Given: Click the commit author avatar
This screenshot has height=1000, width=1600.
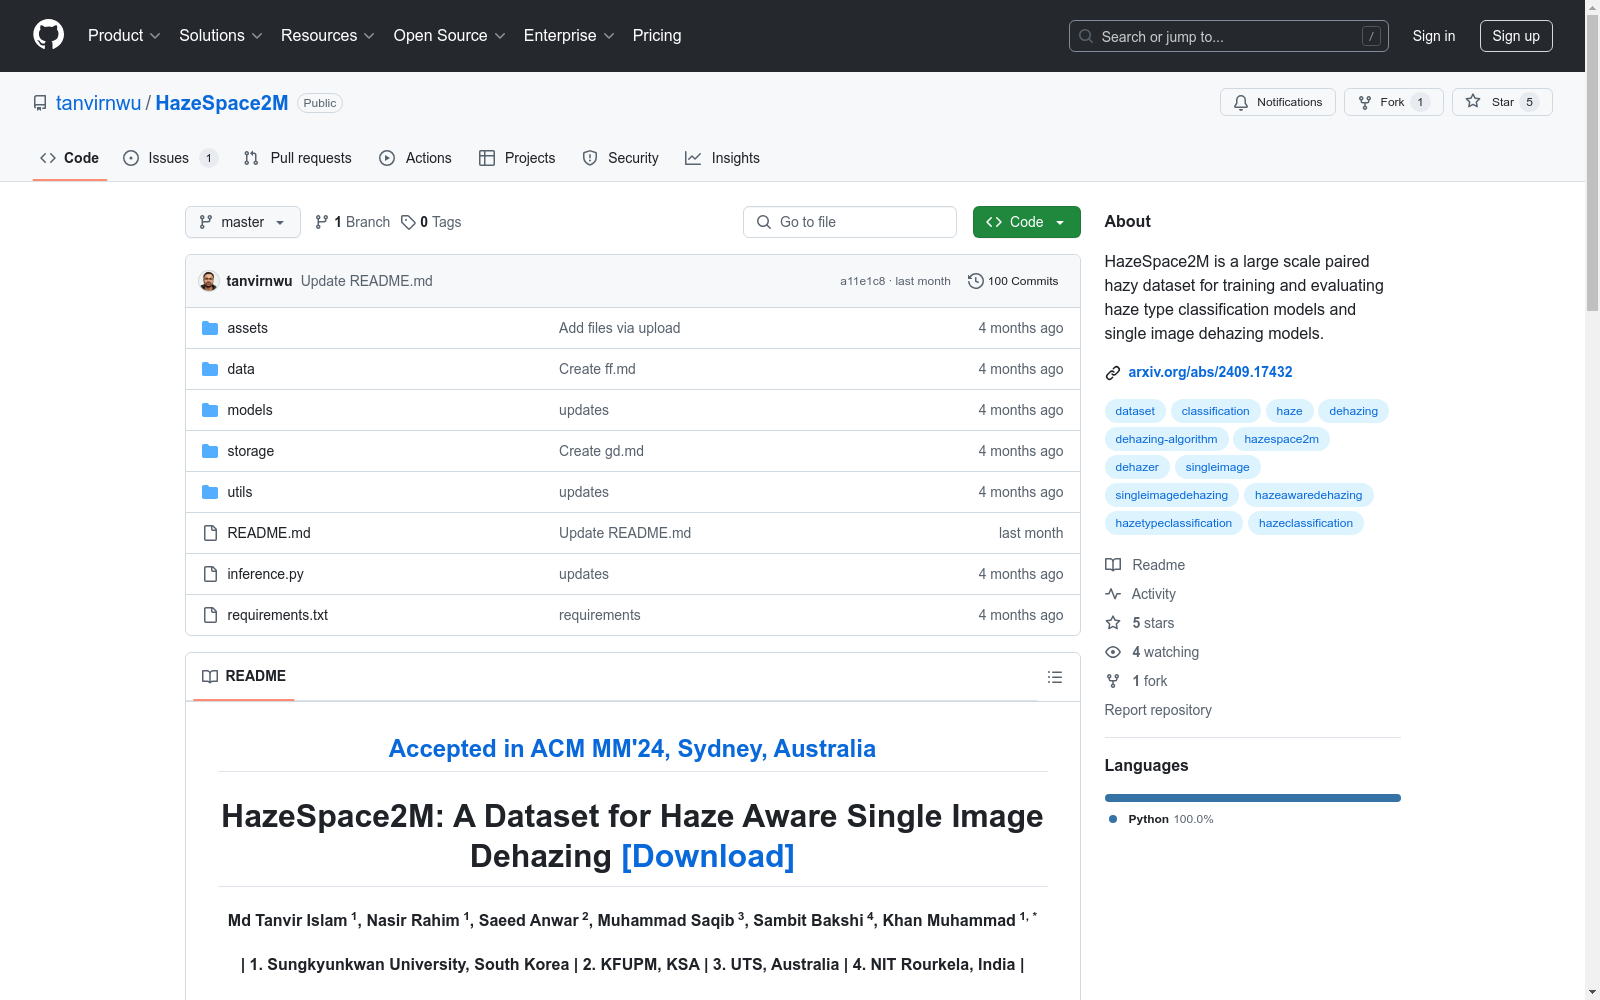Looking at the screenshot, I should coord(209,281).
